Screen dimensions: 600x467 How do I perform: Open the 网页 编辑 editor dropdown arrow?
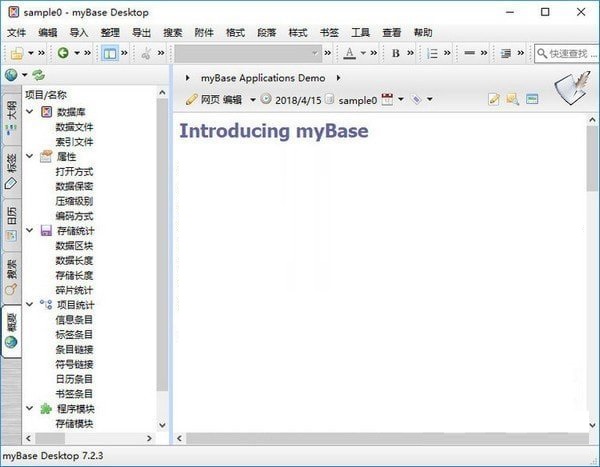(x=253, y=100)
